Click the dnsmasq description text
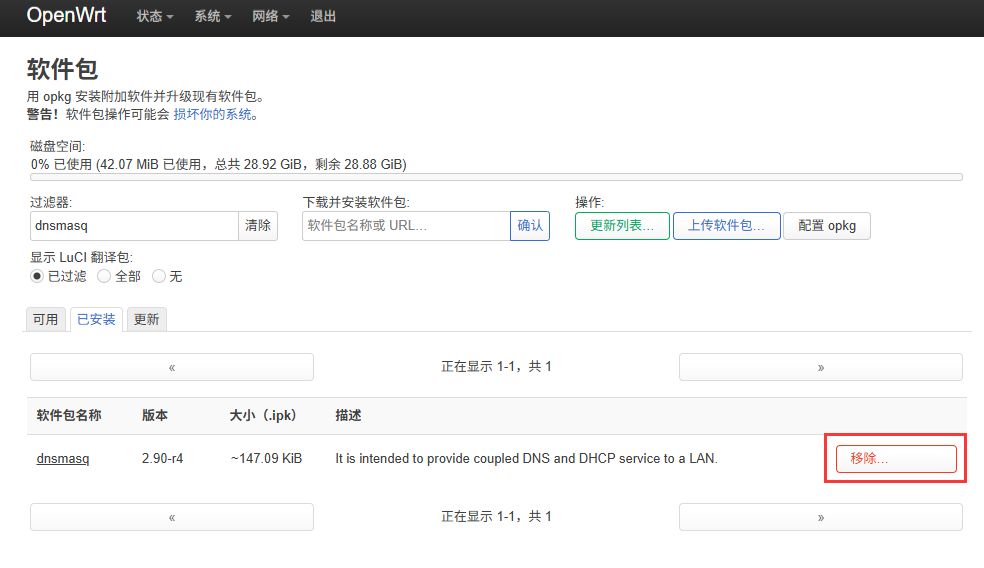984x568 pixels. pyautogui.click(x=527, y=459)
